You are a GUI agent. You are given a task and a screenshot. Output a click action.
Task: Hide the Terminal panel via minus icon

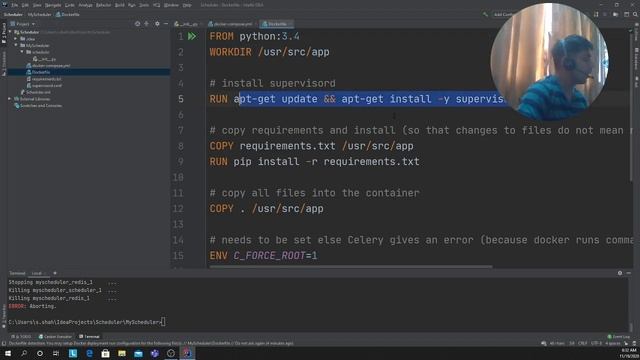[x=629, y=273]
